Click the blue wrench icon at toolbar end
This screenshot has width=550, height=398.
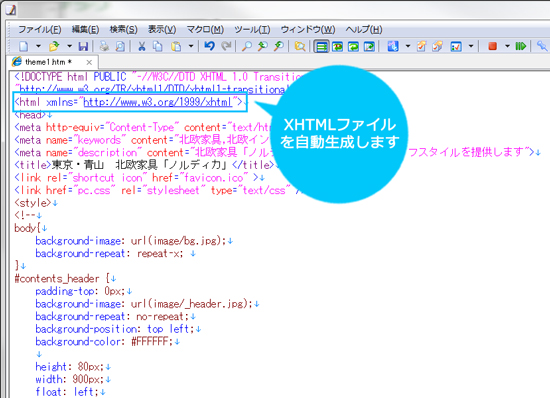tap(542, 46)
